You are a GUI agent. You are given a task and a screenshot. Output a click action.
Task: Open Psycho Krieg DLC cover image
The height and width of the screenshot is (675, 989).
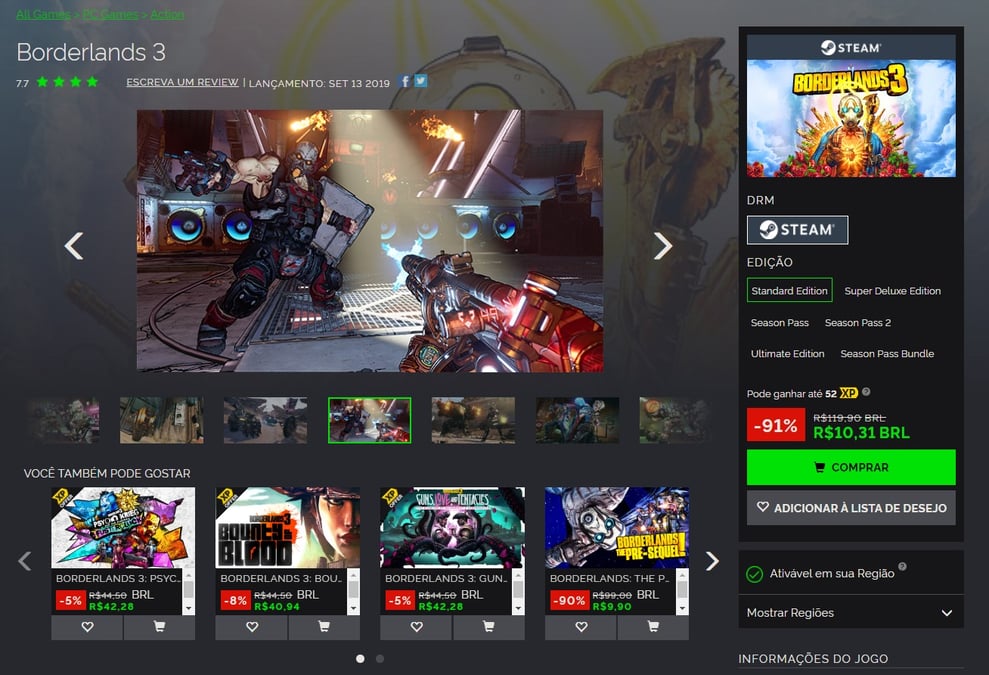[x=123, y=528]
